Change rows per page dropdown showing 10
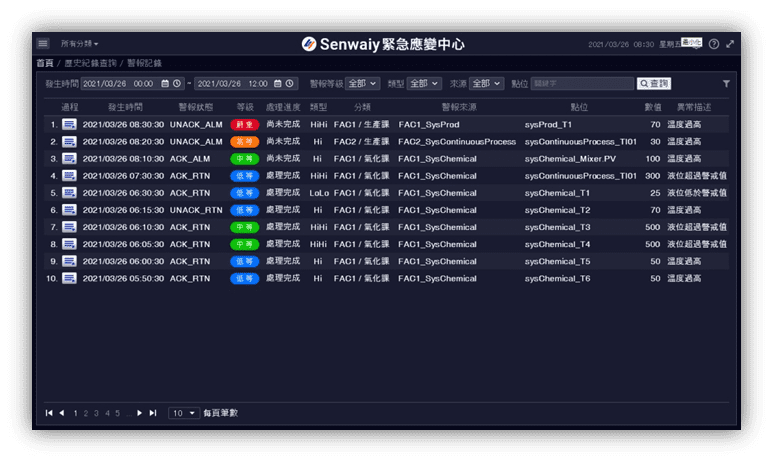 pos(184,413)
